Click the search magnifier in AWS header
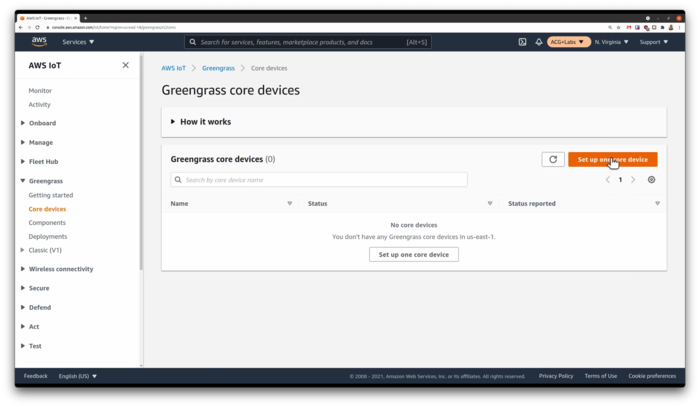The image size is (700, 407). [x=192, y=42]
